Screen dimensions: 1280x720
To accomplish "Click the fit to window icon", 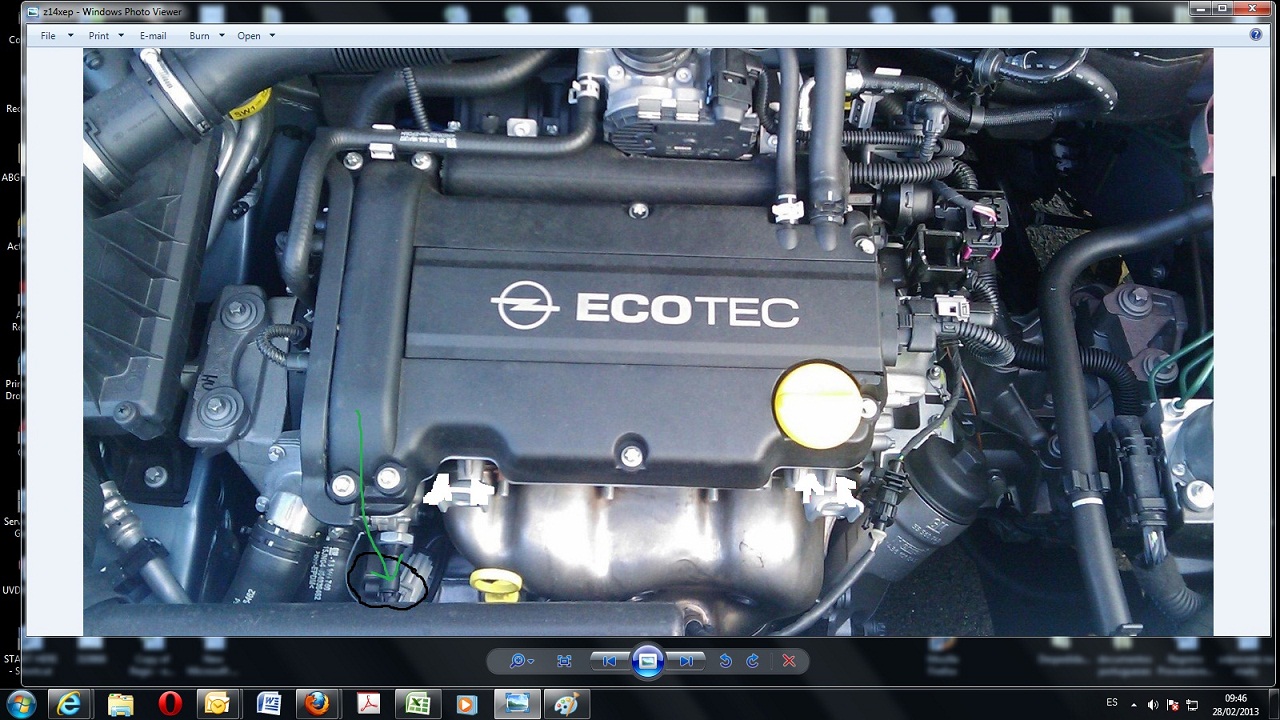I will [x=564, y=661].
